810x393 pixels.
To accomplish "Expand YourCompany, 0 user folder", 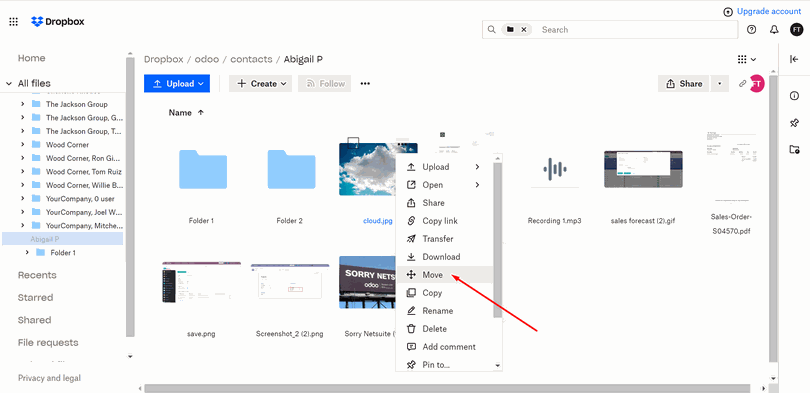I will click(x=22, y=198).
